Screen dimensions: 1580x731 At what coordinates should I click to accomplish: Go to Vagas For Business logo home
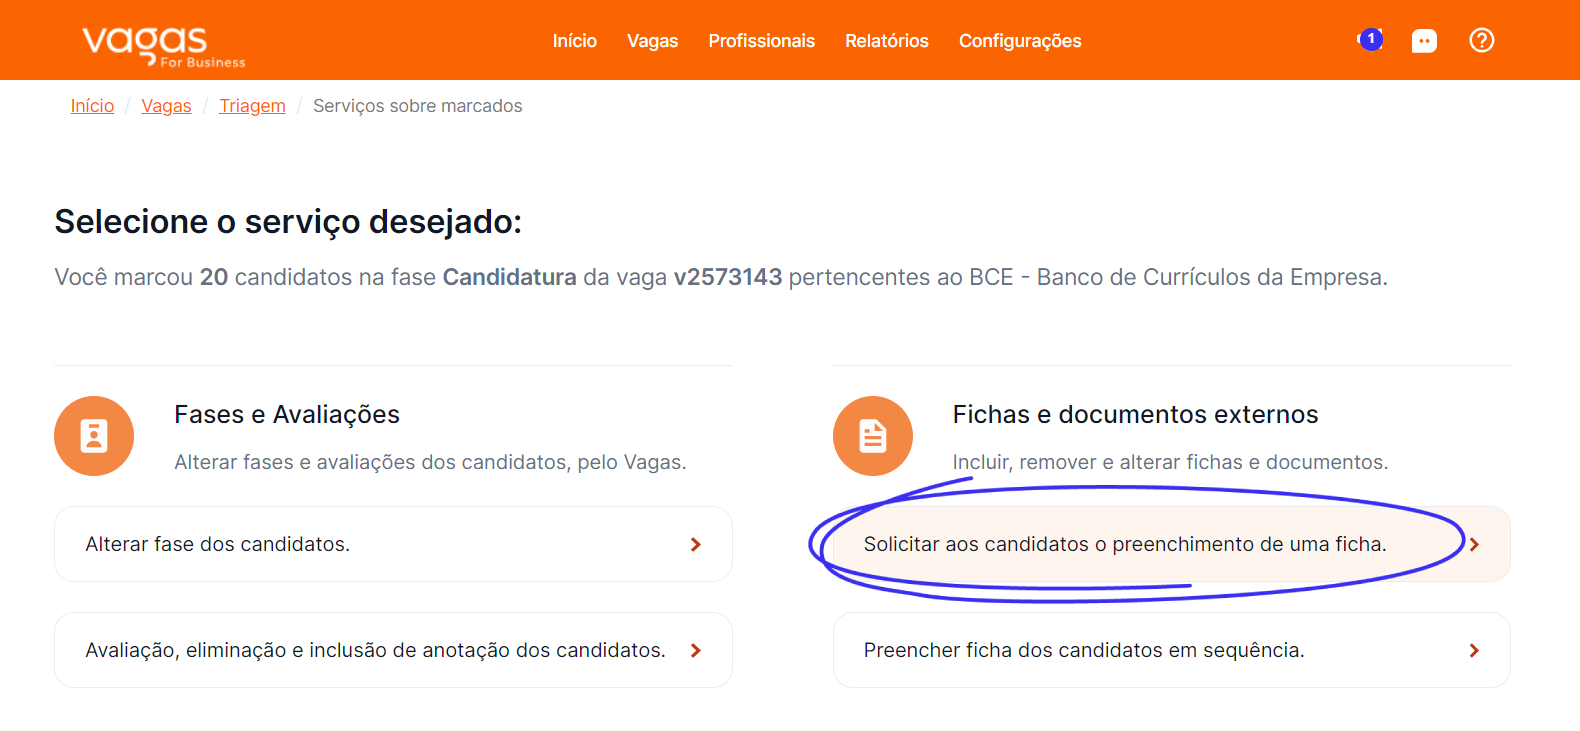click(163, 46)
